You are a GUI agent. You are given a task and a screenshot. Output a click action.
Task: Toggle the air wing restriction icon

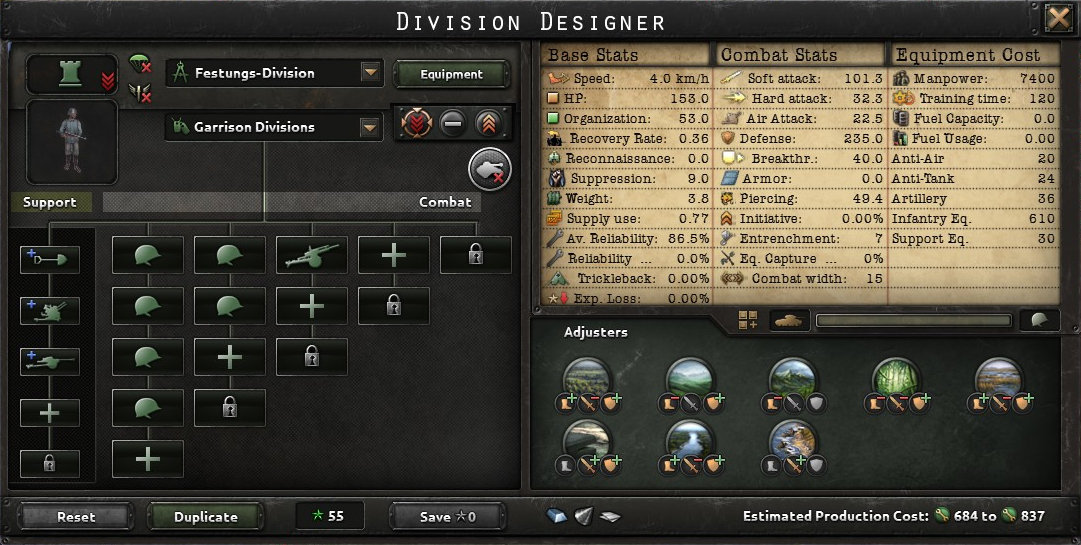(140, 92)
